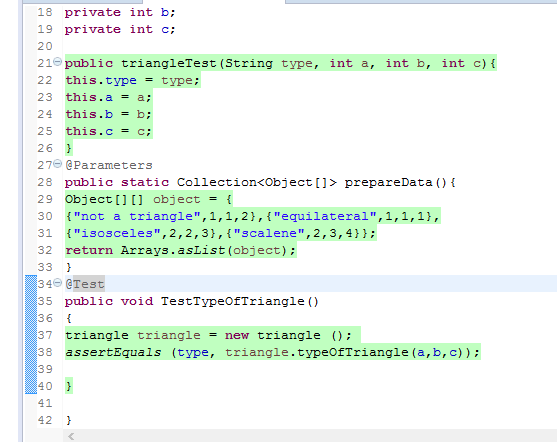557x442 pixels.
Task: Click 'this.a = a;' on line 23
Action: (109, 97)
